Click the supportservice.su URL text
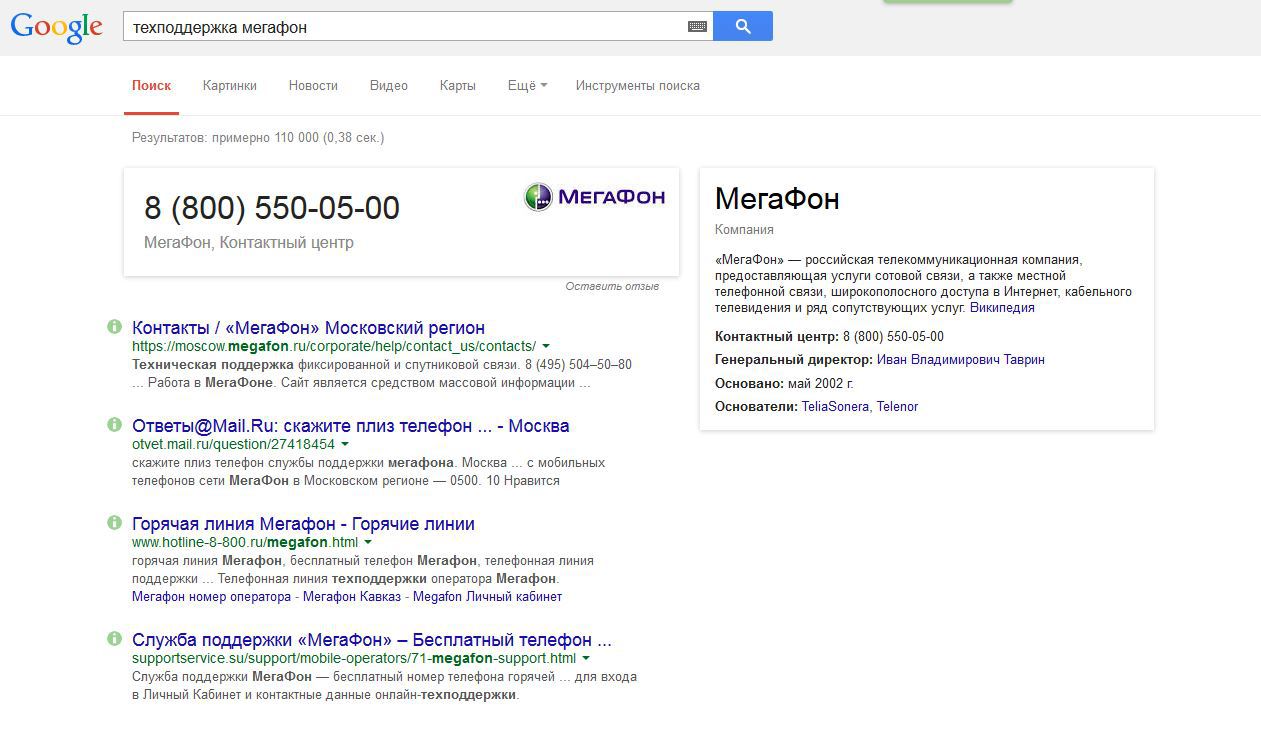Screen dimensions: 1261x729 point(354,658)
